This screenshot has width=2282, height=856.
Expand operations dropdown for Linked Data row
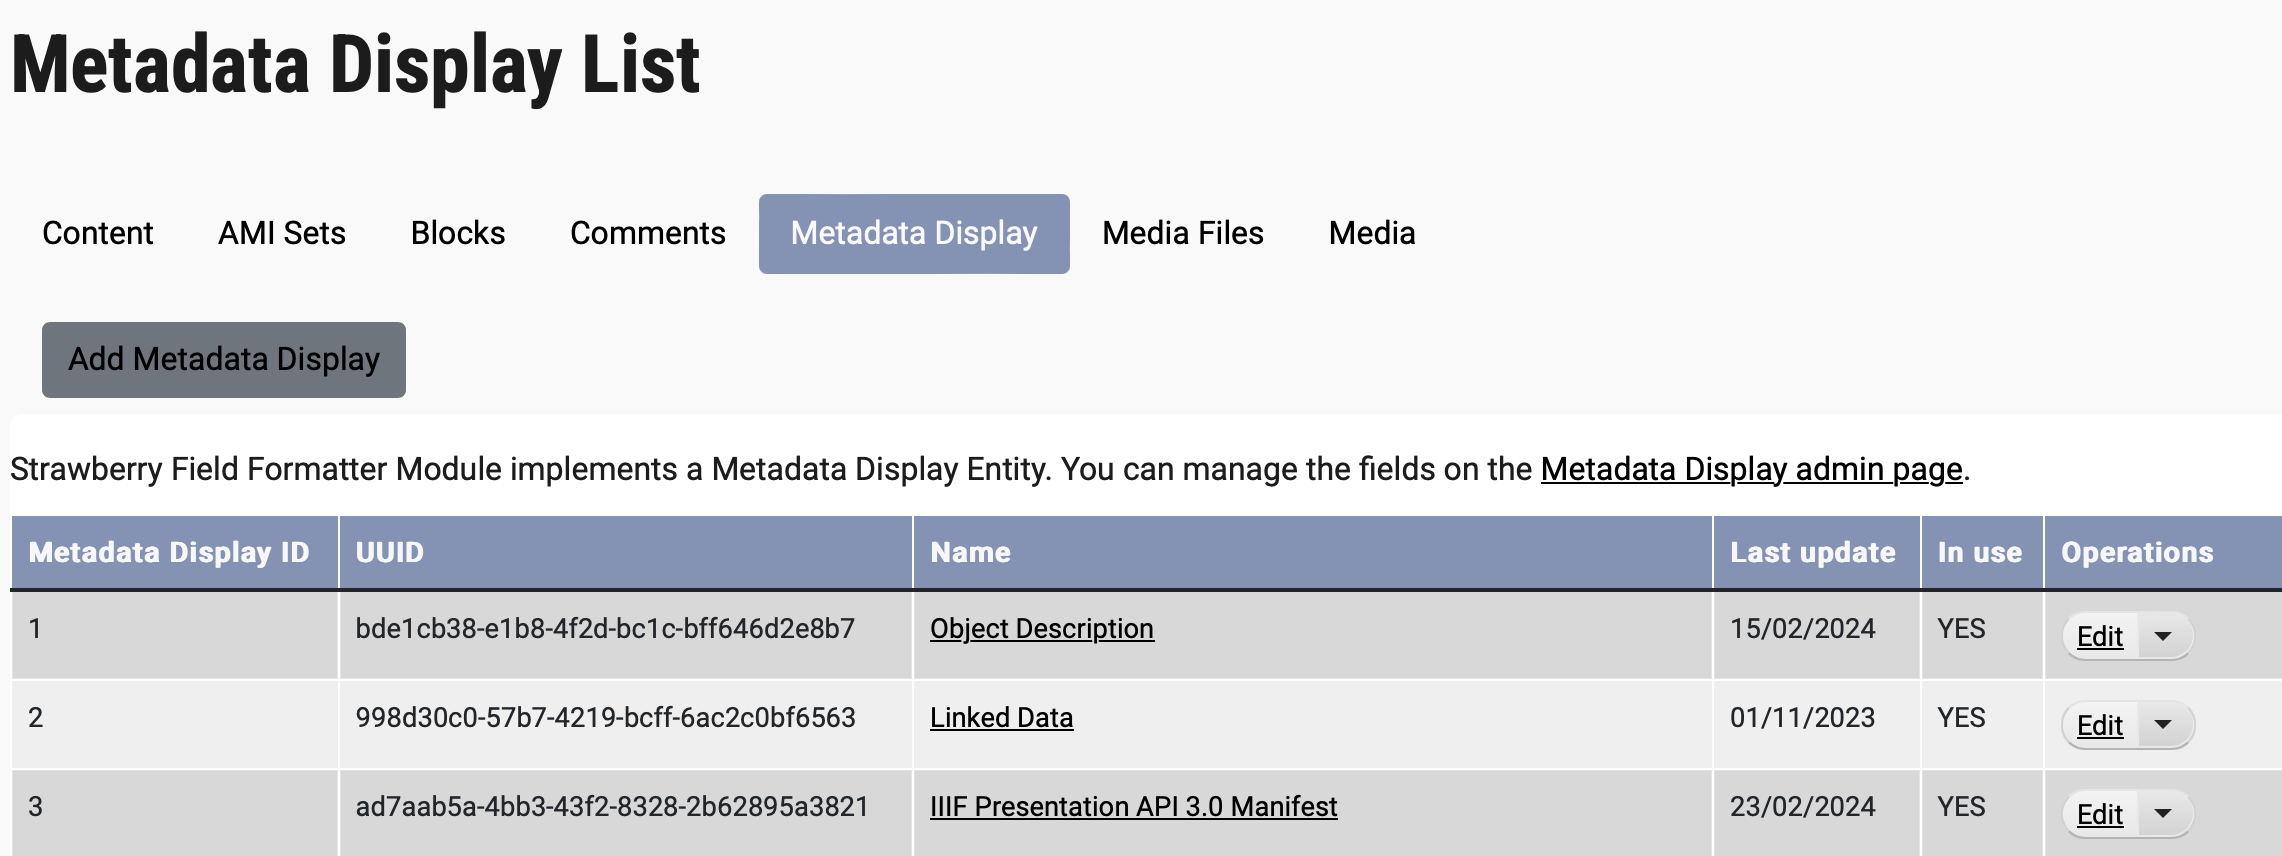point(2163,726)
